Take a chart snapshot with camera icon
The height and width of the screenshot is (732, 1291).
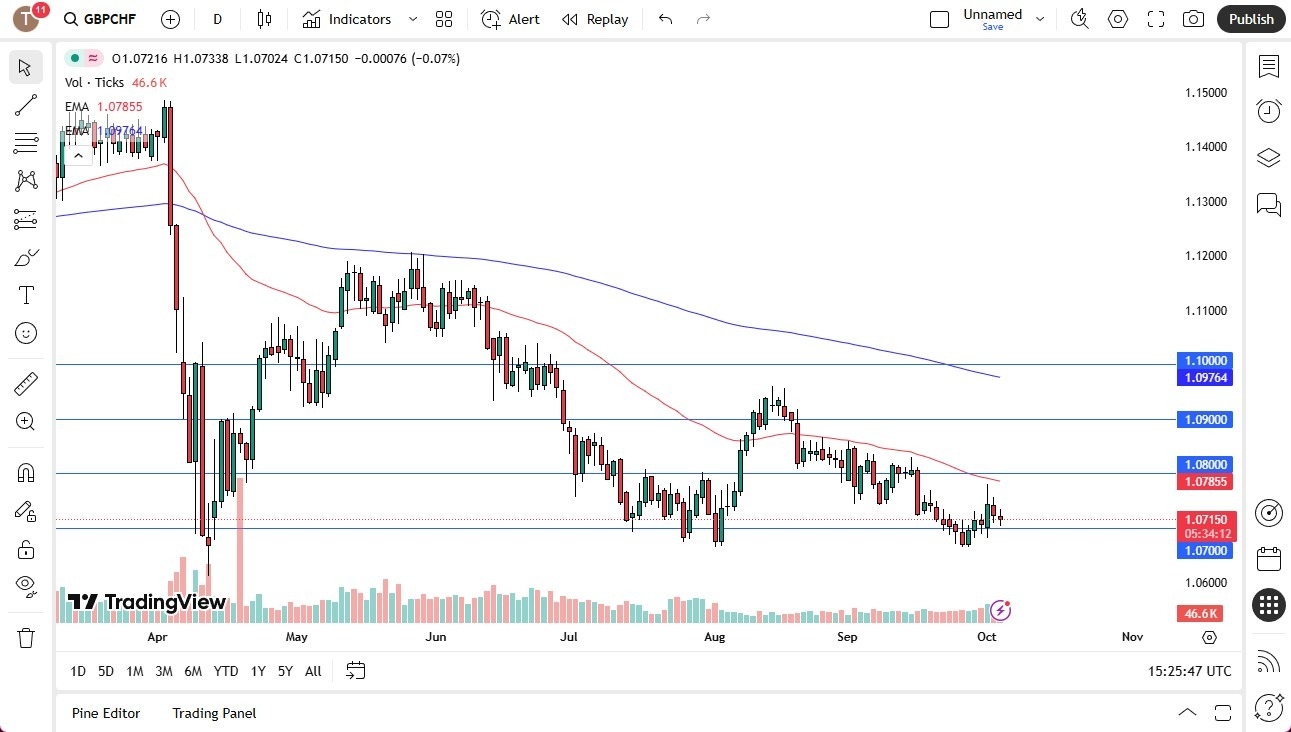1192,19
